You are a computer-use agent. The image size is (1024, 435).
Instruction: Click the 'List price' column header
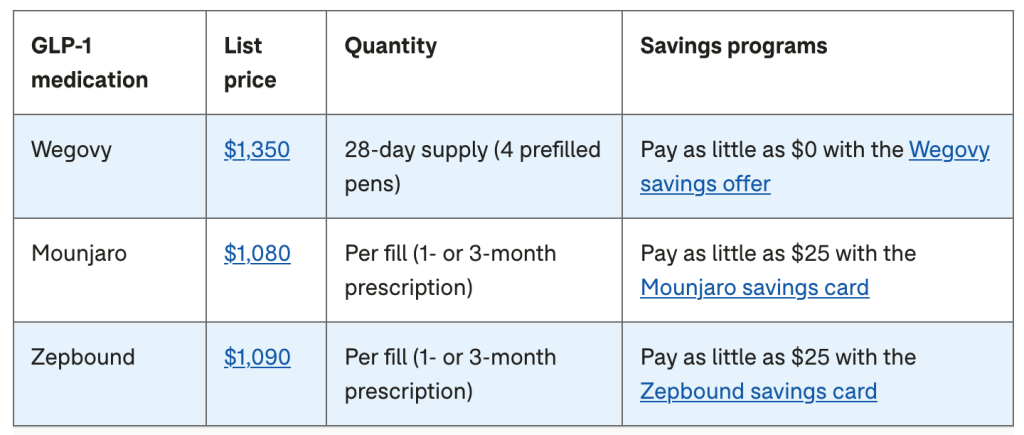click(250, 63)
